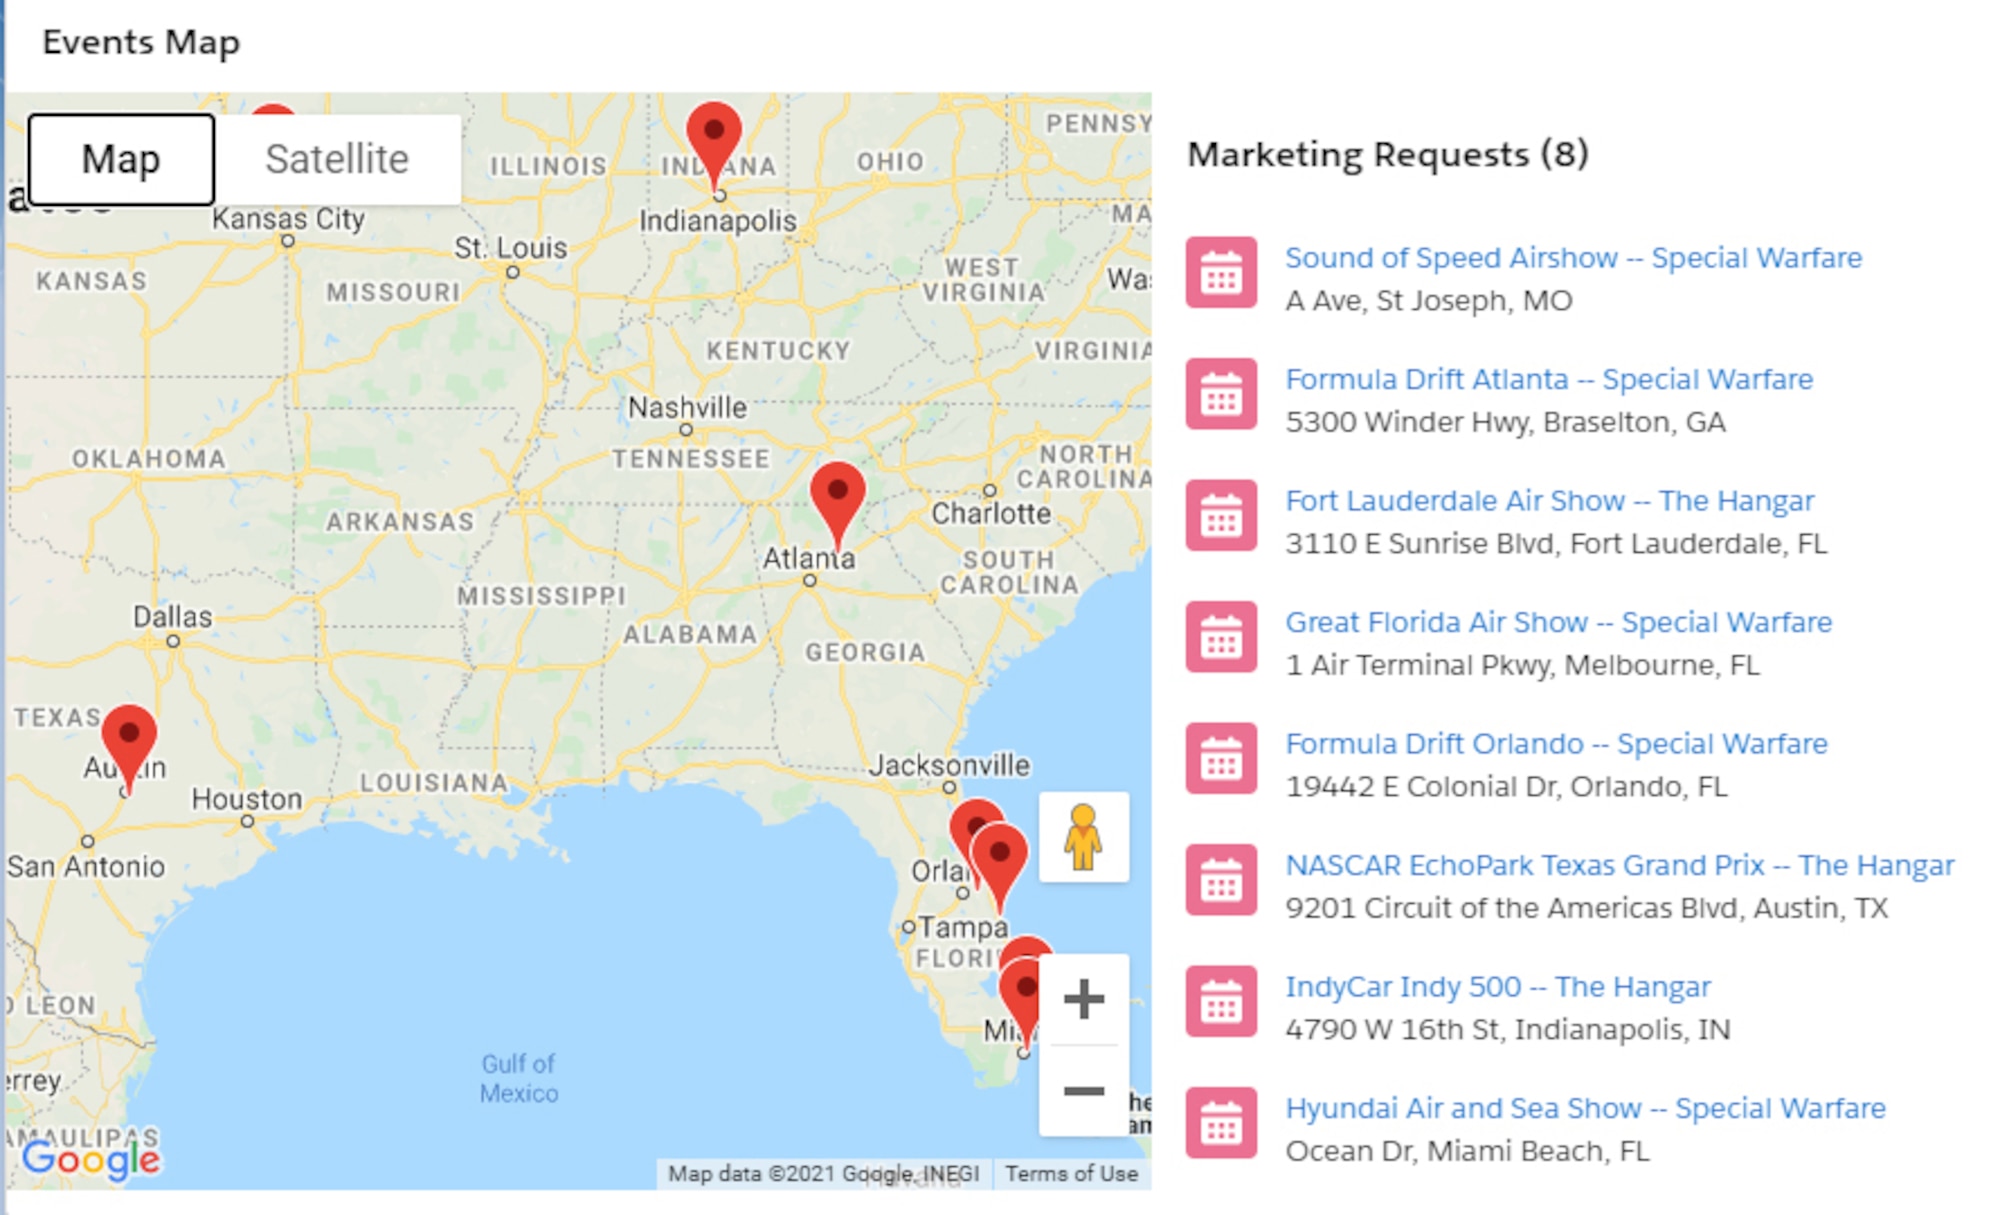Open NASCAR EchoPark Texas Grand Prix link
The image size is (2000, 1215).
click(x=1619, y=866)
